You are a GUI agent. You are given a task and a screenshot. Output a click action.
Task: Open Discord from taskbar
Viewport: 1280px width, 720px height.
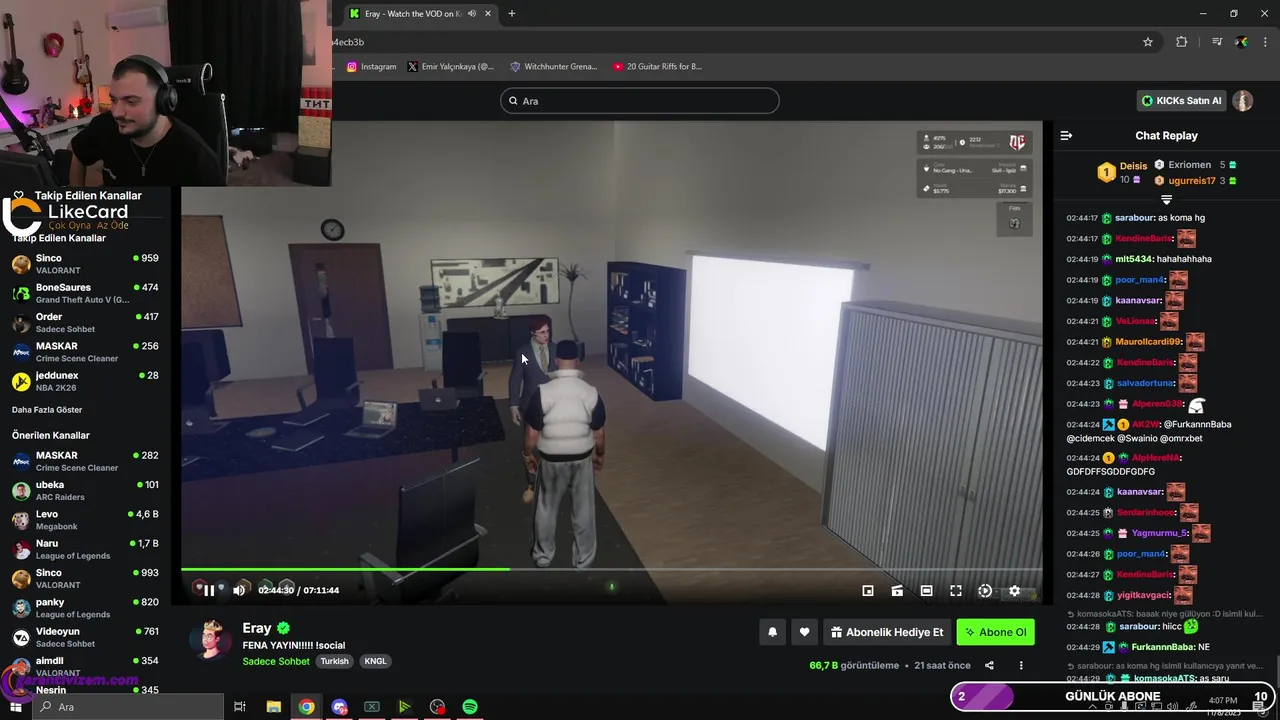coord(339,707)
